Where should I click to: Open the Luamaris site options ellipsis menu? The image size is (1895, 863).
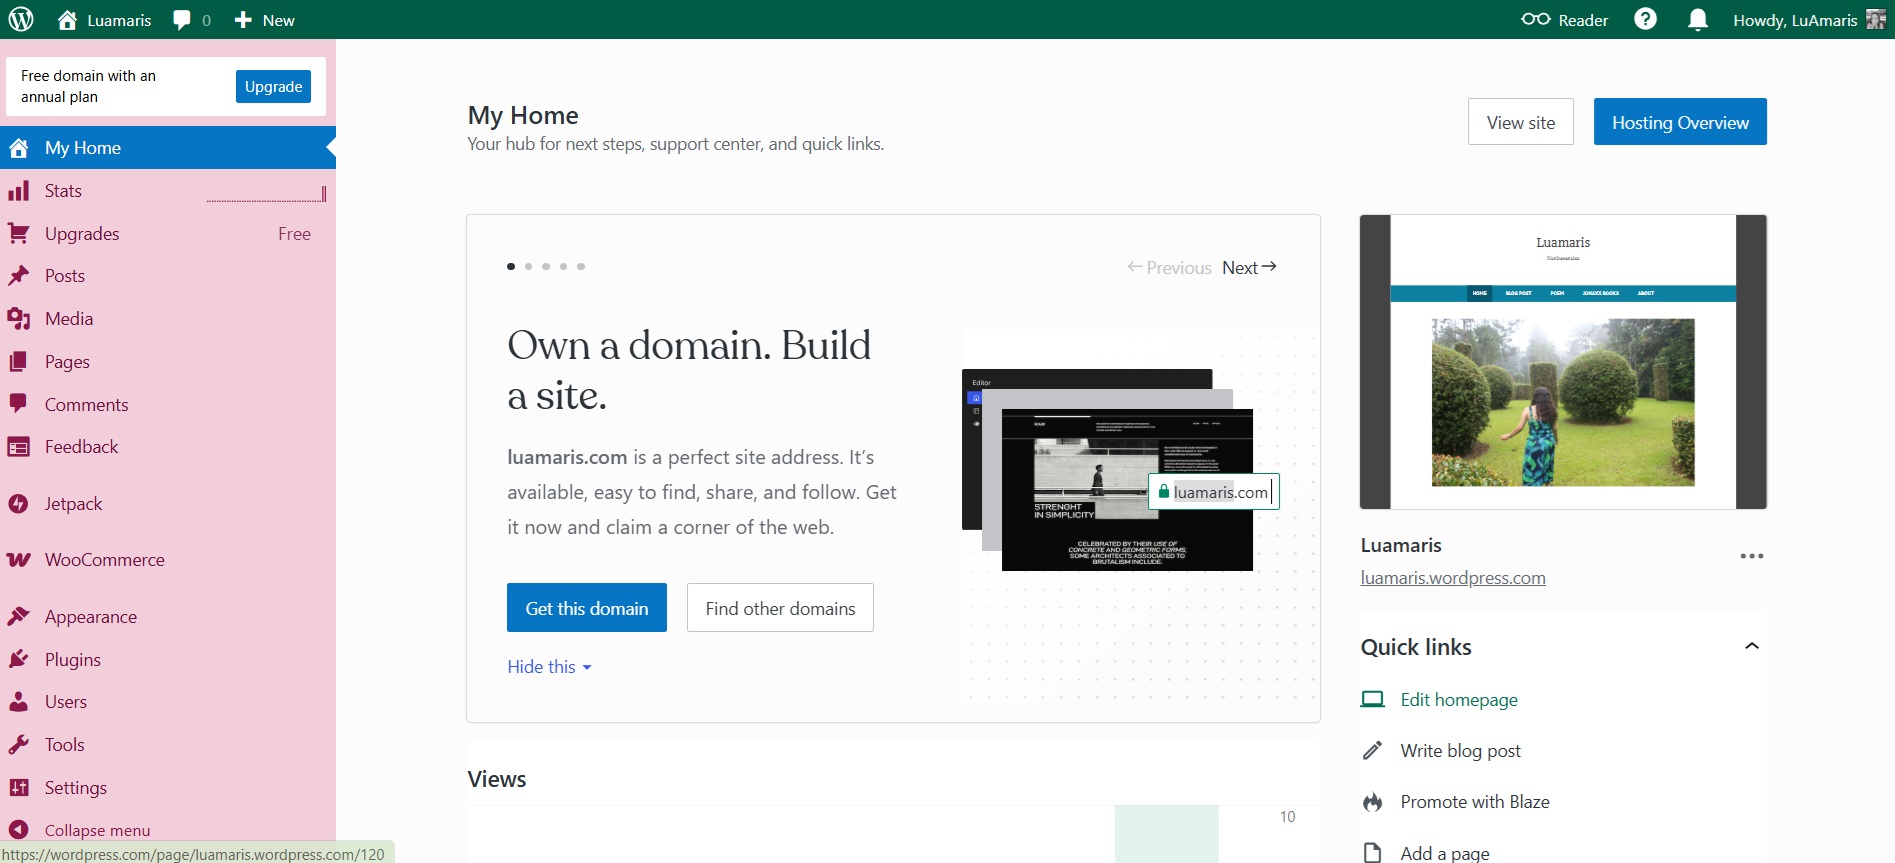[x=1751, y=556]
